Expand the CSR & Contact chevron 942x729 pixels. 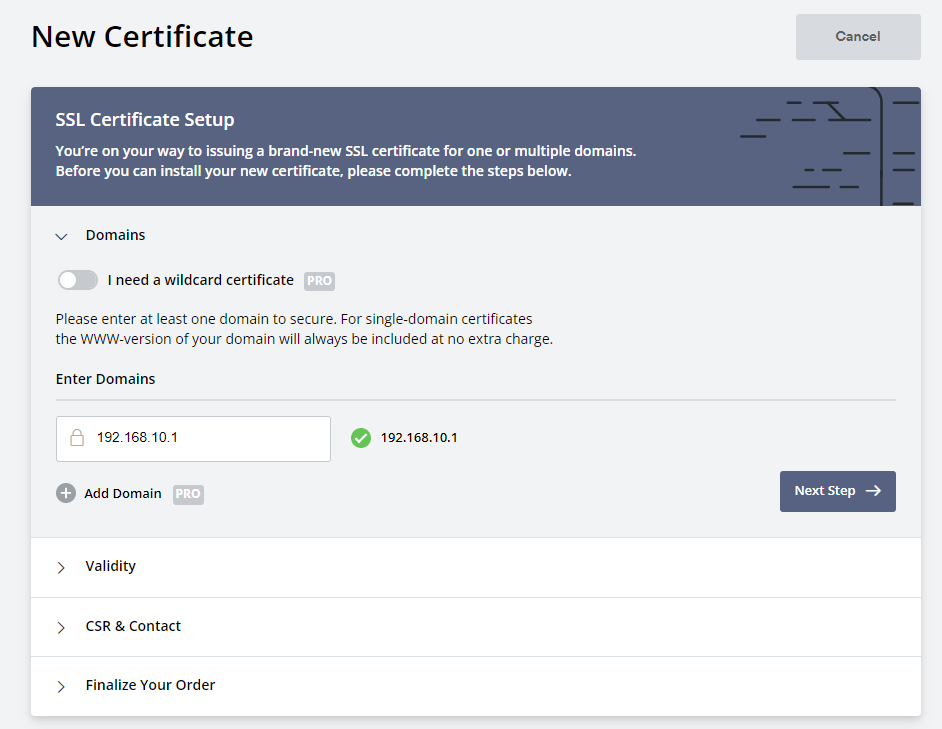coord(61,627)
